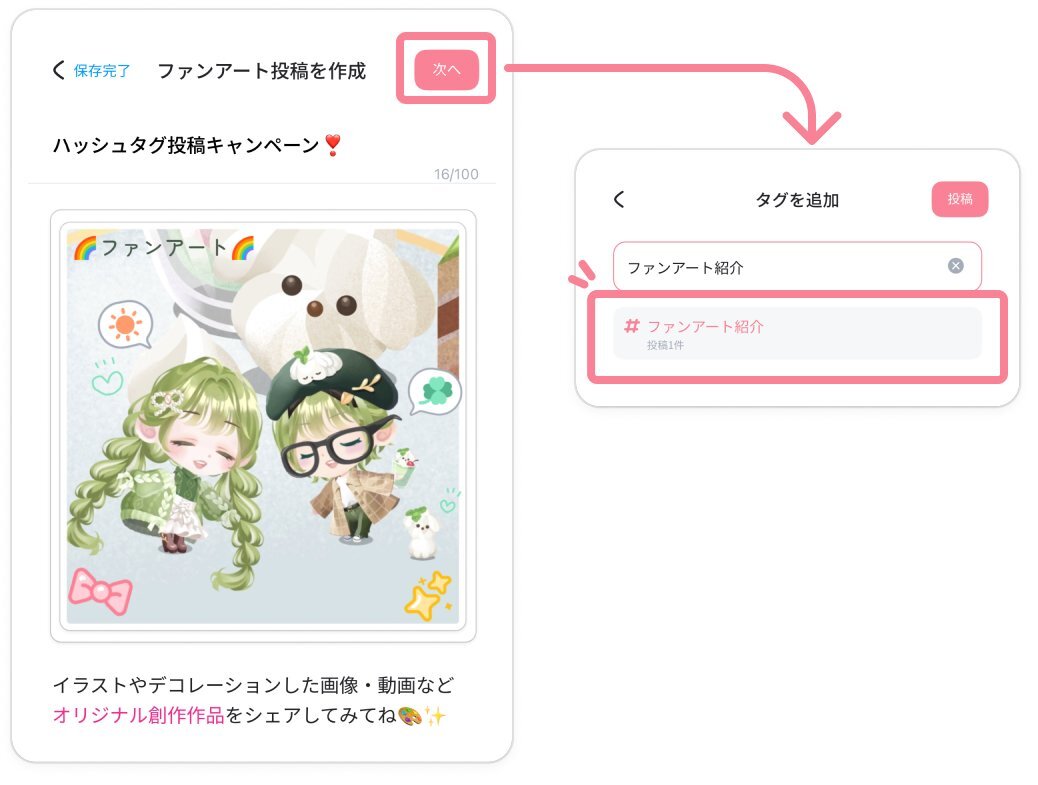The image size is (1038, 785).
Task: Click the hash symbol in tag suggestion
Action: point(632,326)
